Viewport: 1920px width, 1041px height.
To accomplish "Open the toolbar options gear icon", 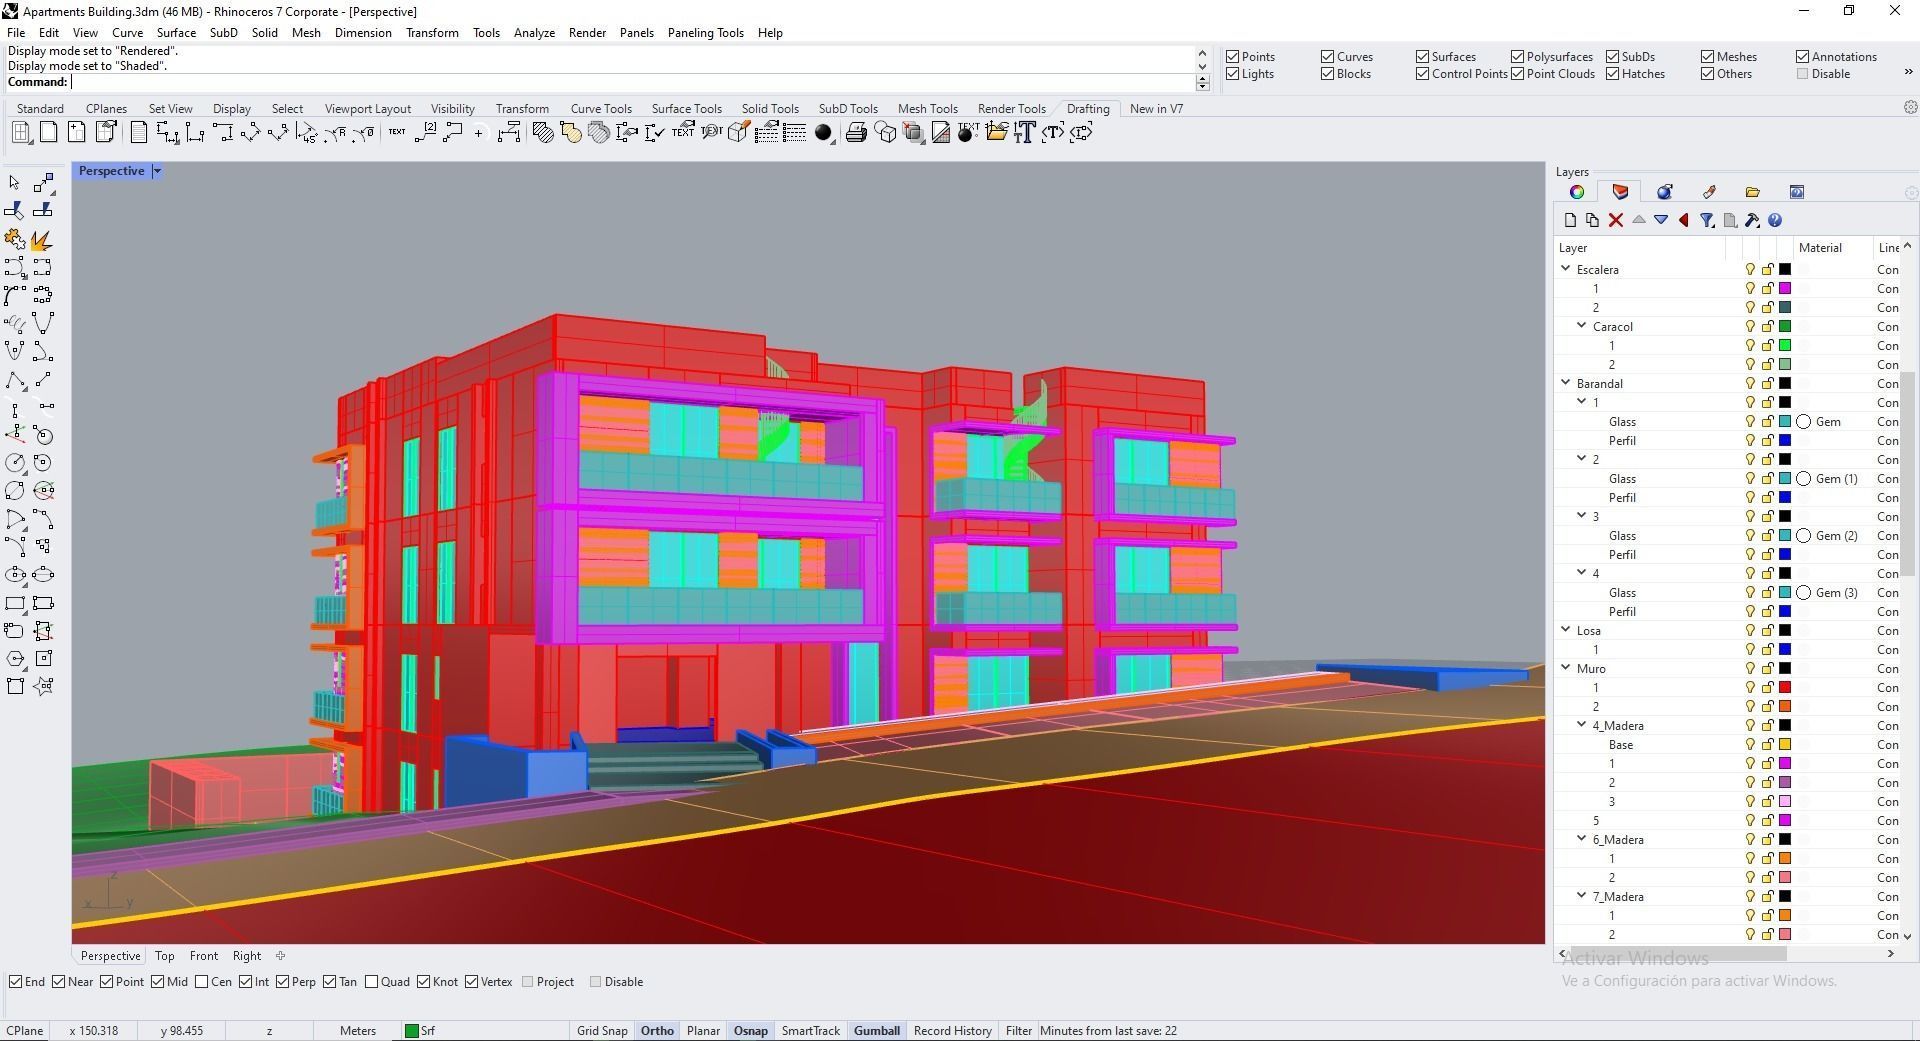I will point(1910,107).
